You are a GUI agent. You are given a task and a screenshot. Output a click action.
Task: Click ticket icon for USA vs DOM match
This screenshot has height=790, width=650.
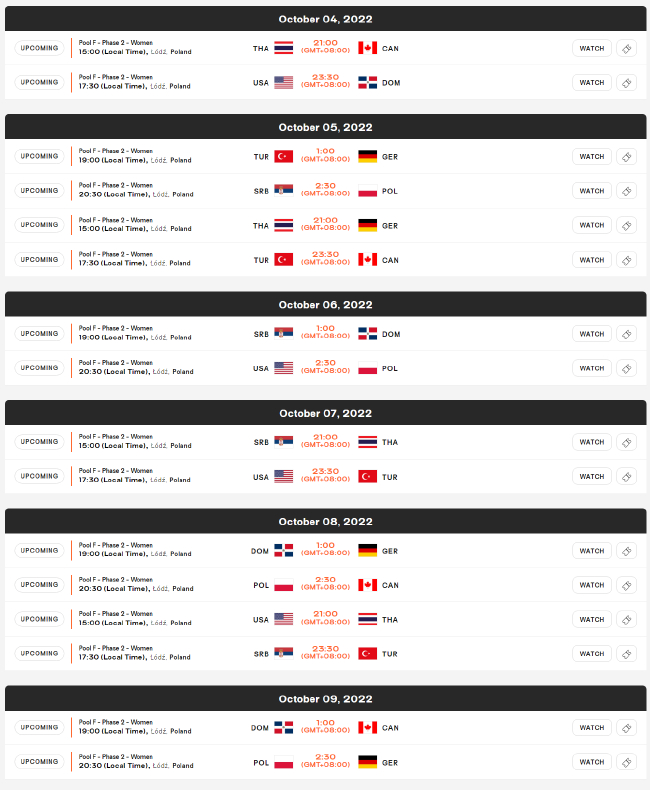(626, 83)
